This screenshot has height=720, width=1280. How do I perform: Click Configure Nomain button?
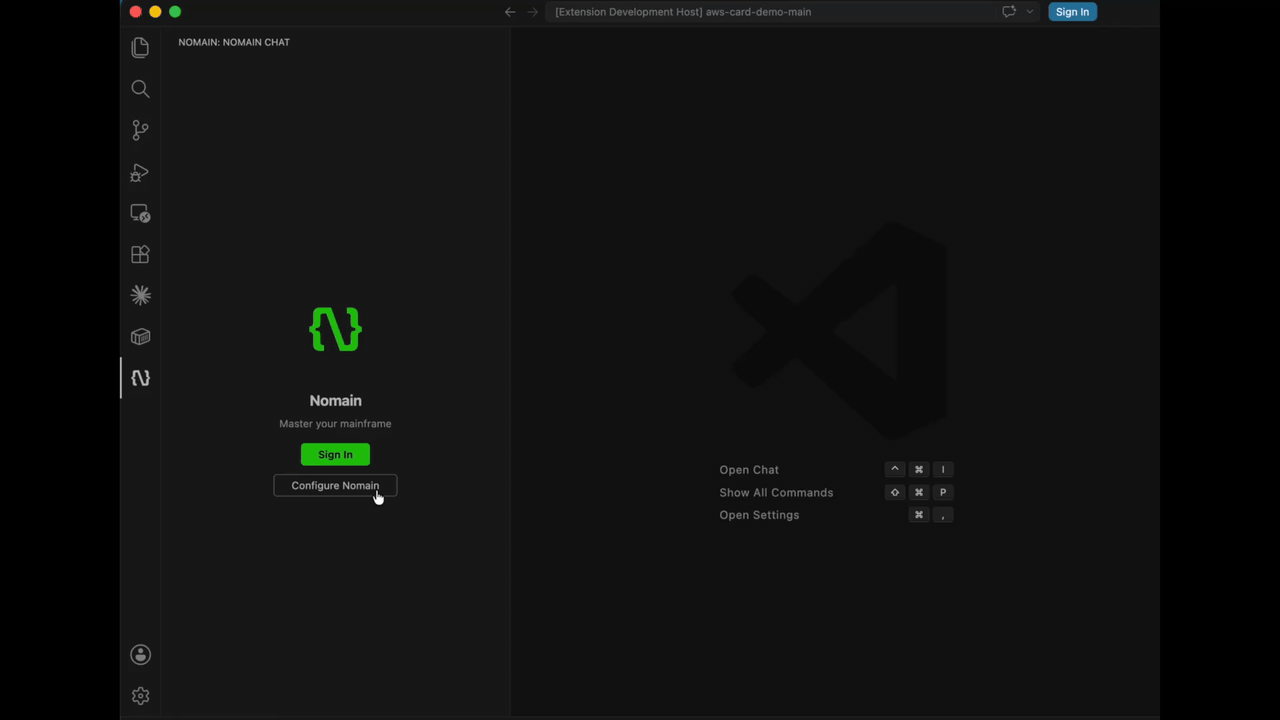click(x=335, y=485)
